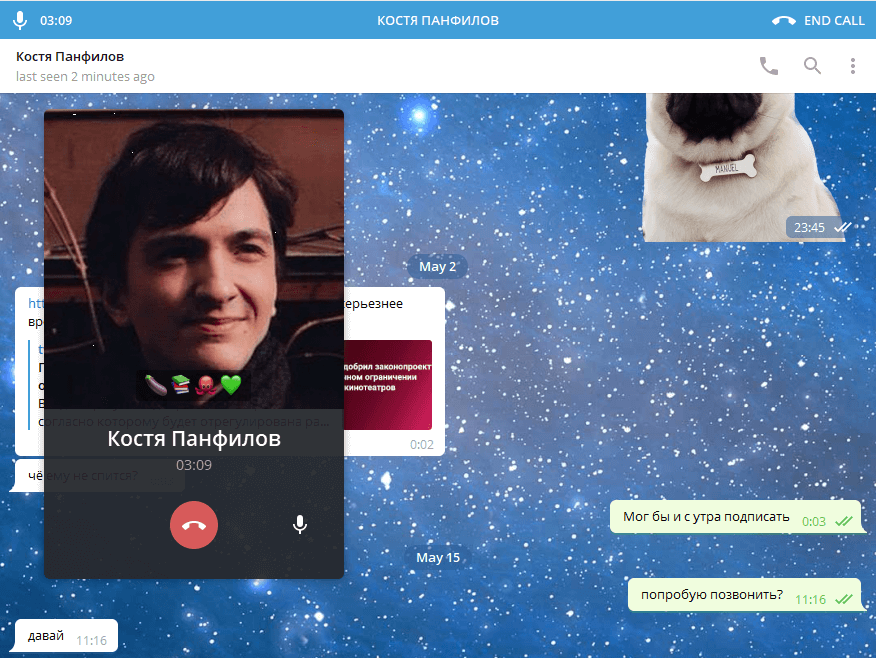Click the "Мог бы и с утра подписать" message
Viewport: 876px width, 658px height.
736,517
